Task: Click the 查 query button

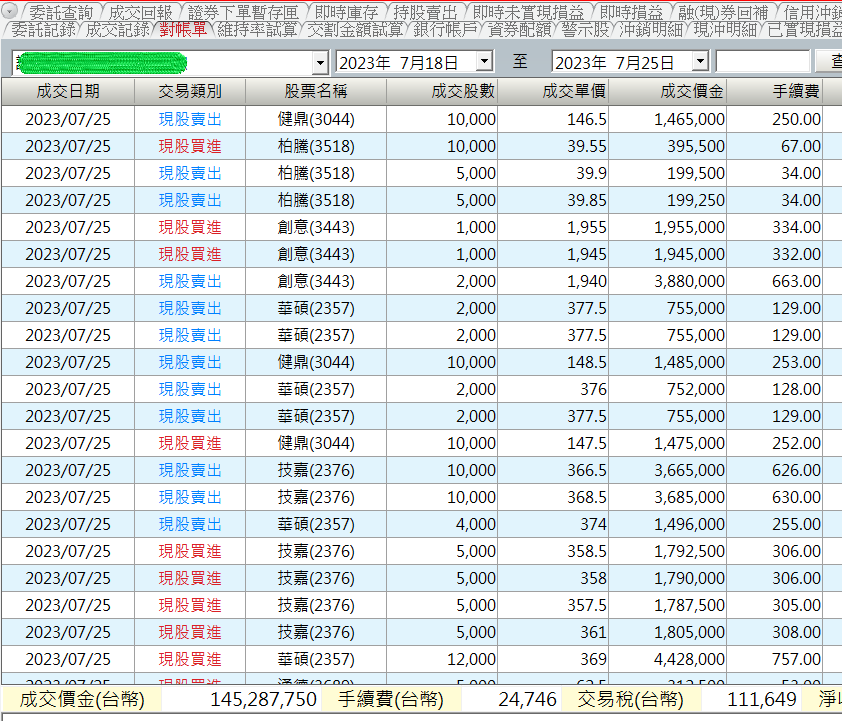Action: pyautogui.click(x=832, y=62)
